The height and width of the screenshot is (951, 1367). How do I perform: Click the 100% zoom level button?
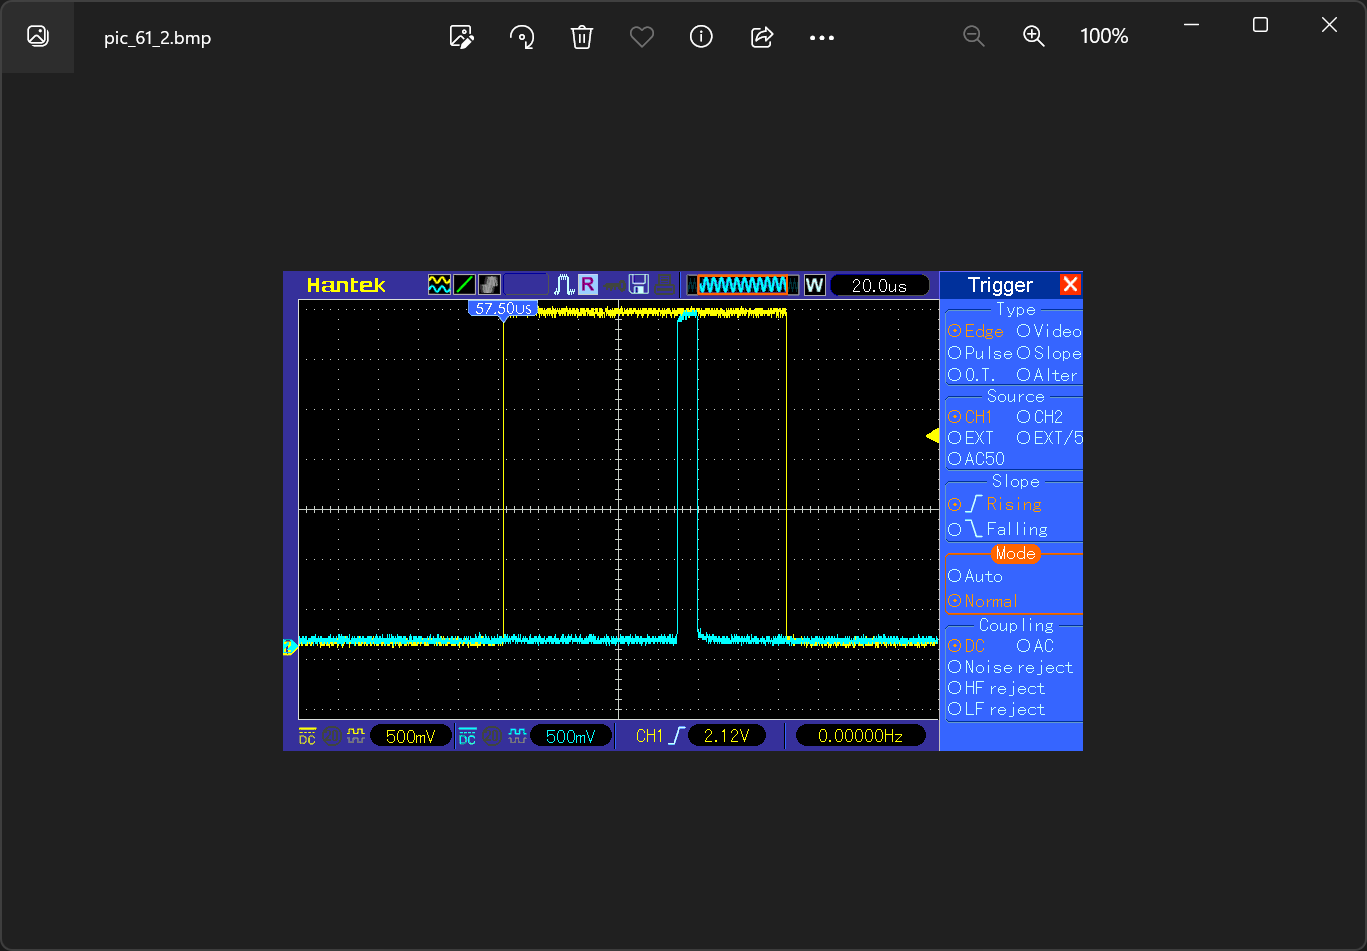pyautogui.click(x=1104, y=37)
